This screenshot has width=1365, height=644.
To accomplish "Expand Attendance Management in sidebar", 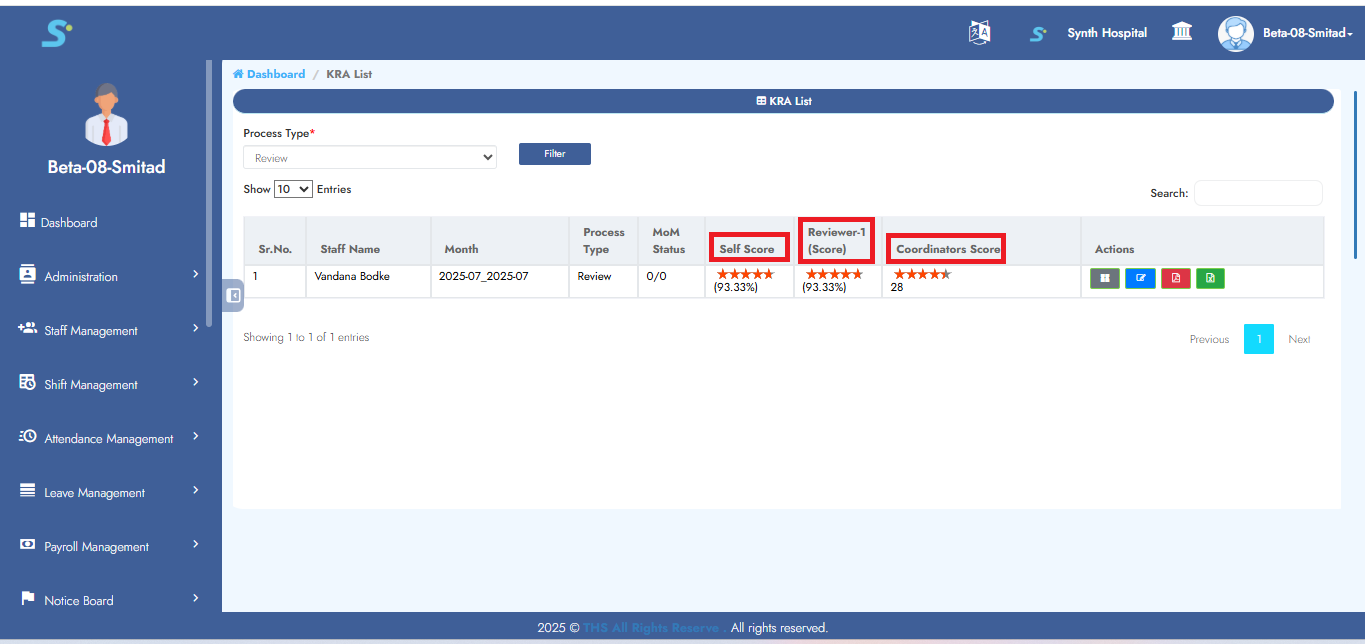I will 110,439.
